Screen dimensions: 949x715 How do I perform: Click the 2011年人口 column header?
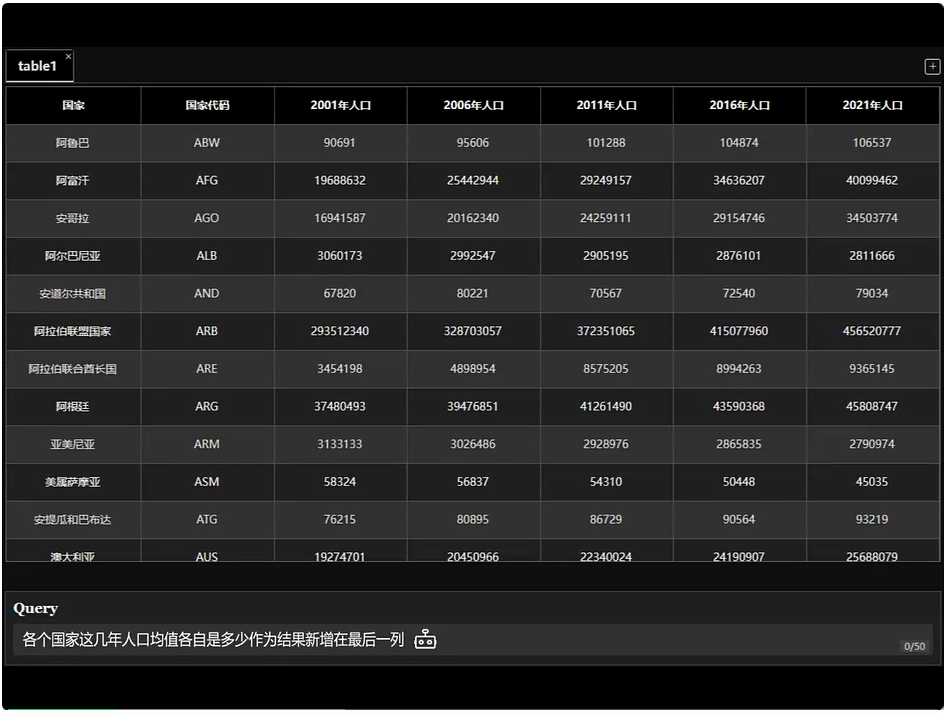606,105
